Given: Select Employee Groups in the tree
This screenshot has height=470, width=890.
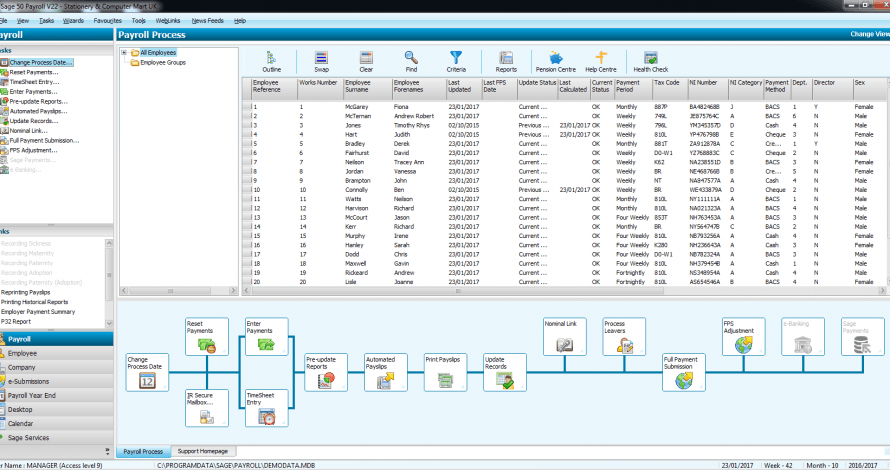Looking at the screenshot, I should point(163,62).
